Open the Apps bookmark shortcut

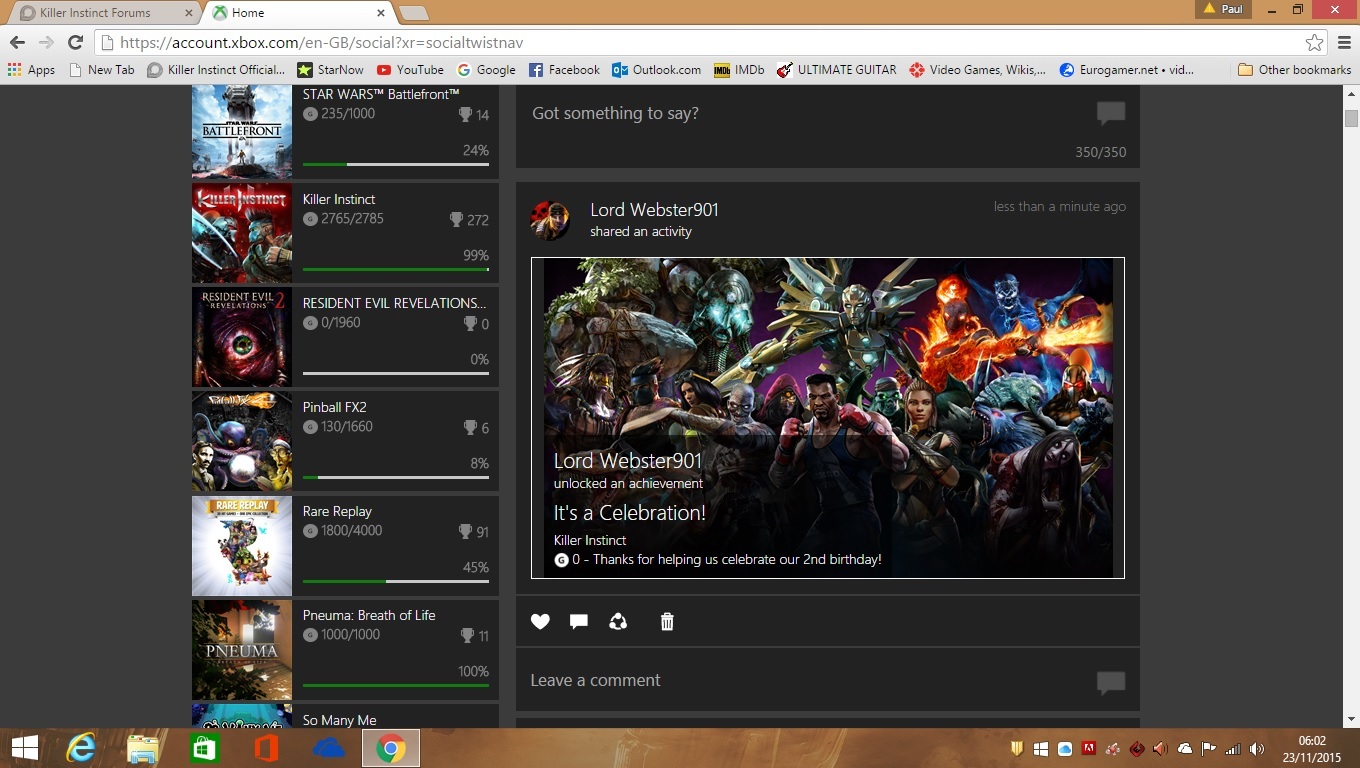tap(31, 70)
